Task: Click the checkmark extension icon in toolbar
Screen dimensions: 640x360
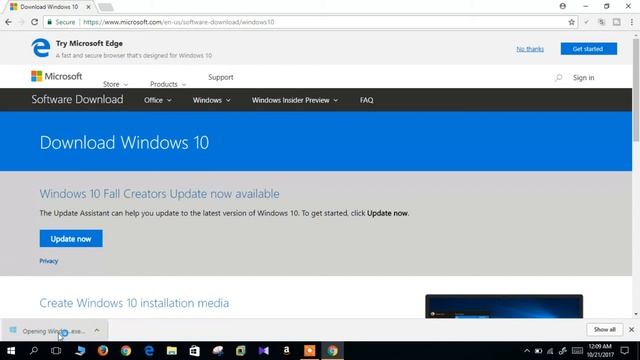Action: pyautogui.click(x=587, y=22)
